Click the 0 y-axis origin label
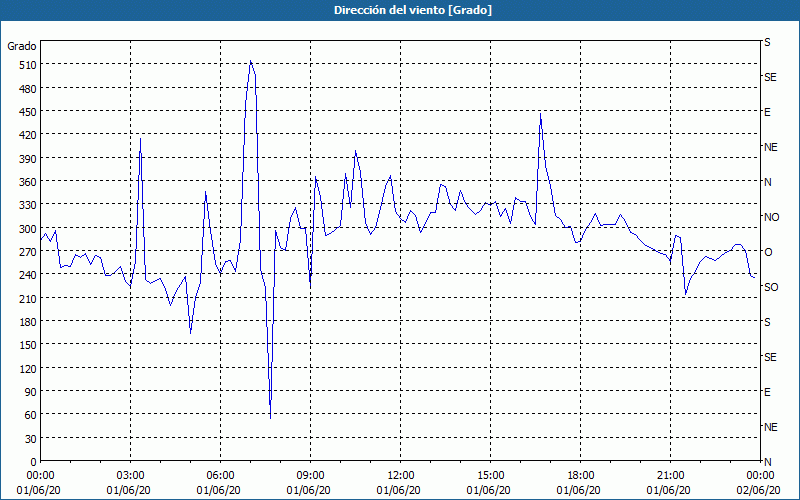The height and width of the screenshot is (500, 800). click(x=34, y=462)
